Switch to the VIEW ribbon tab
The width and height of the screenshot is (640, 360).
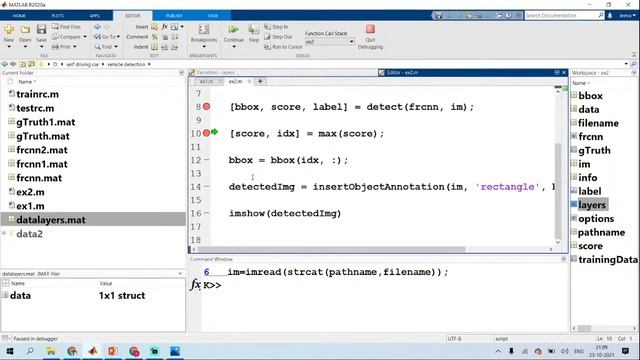(x=213, y=16)
